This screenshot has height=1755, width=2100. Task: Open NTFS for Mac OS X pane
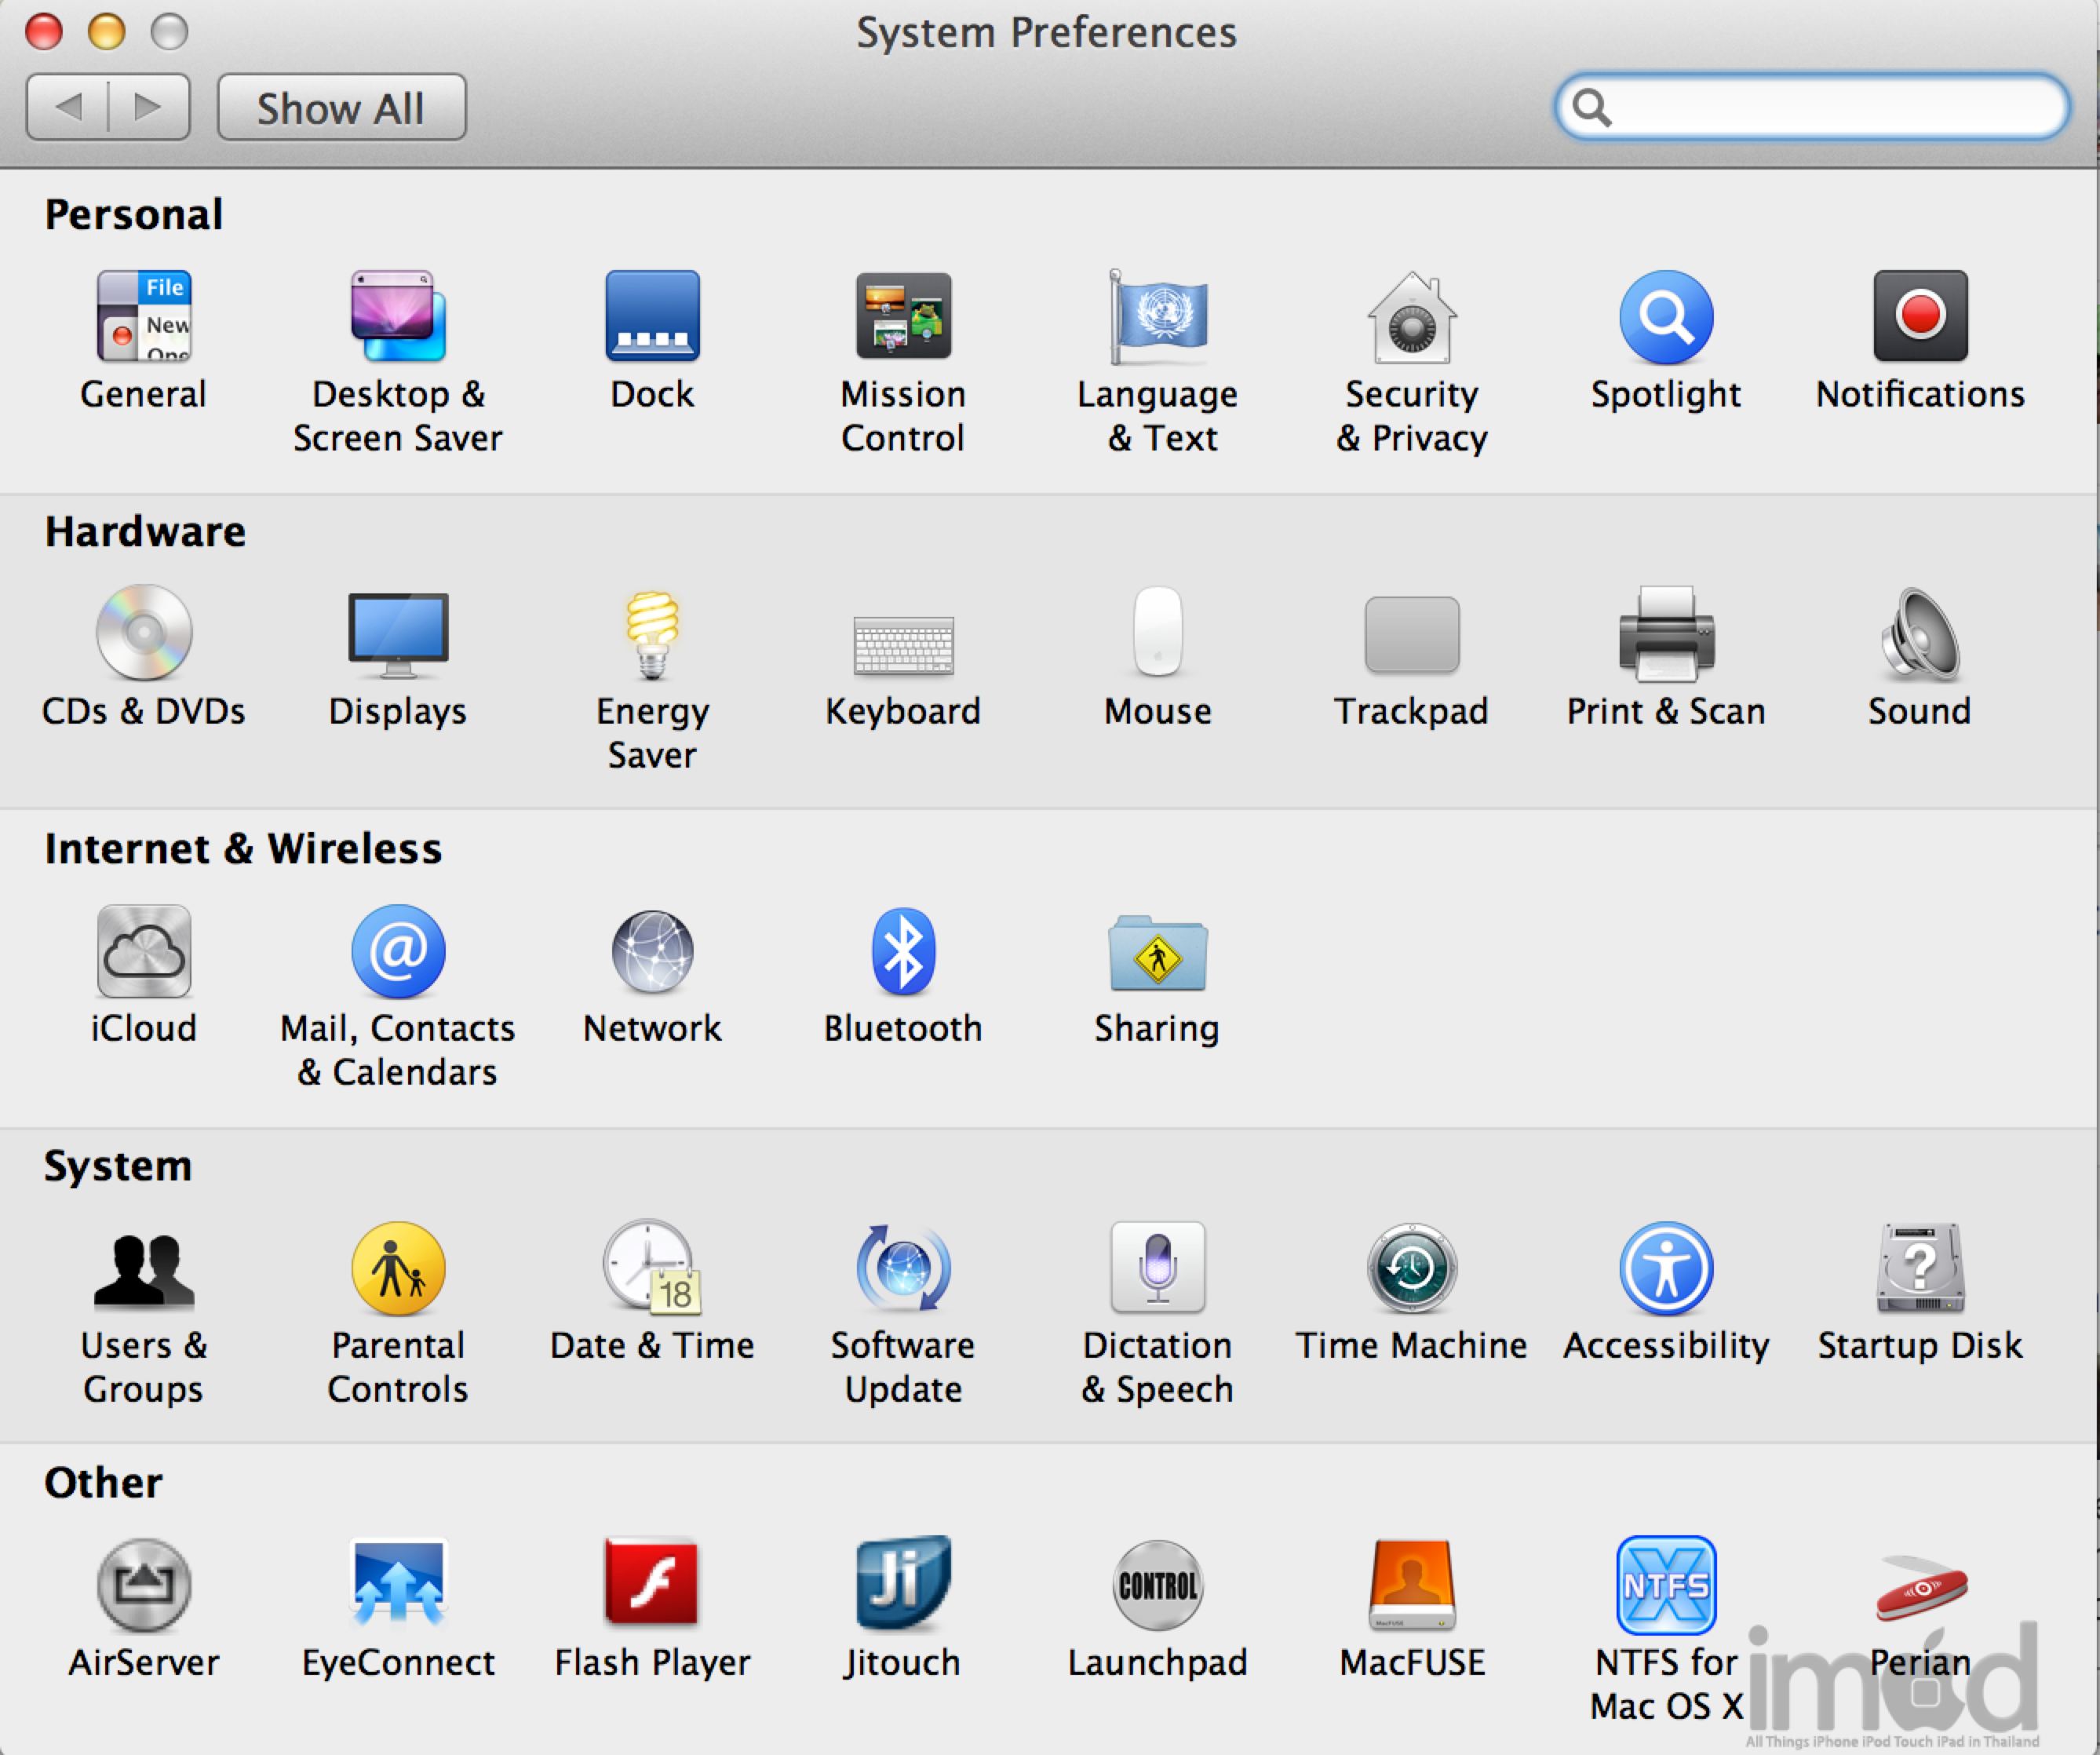(x=1665, y=1585)
